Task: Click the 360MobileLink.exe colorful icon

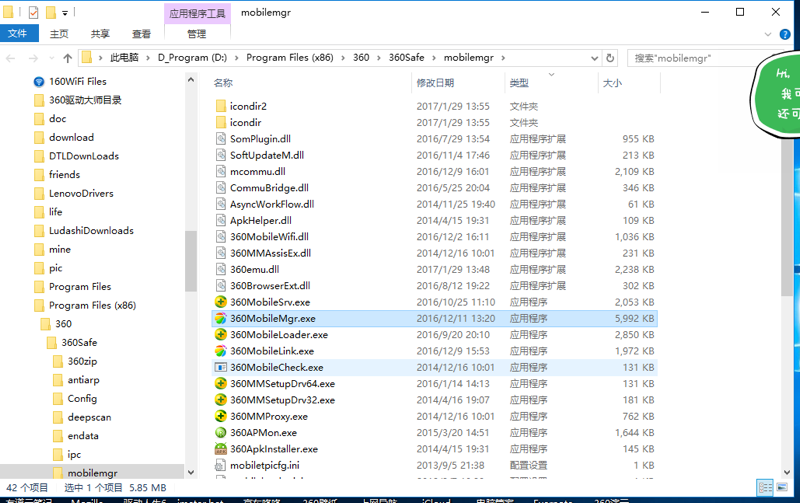Action: click(x=220, y=351)
